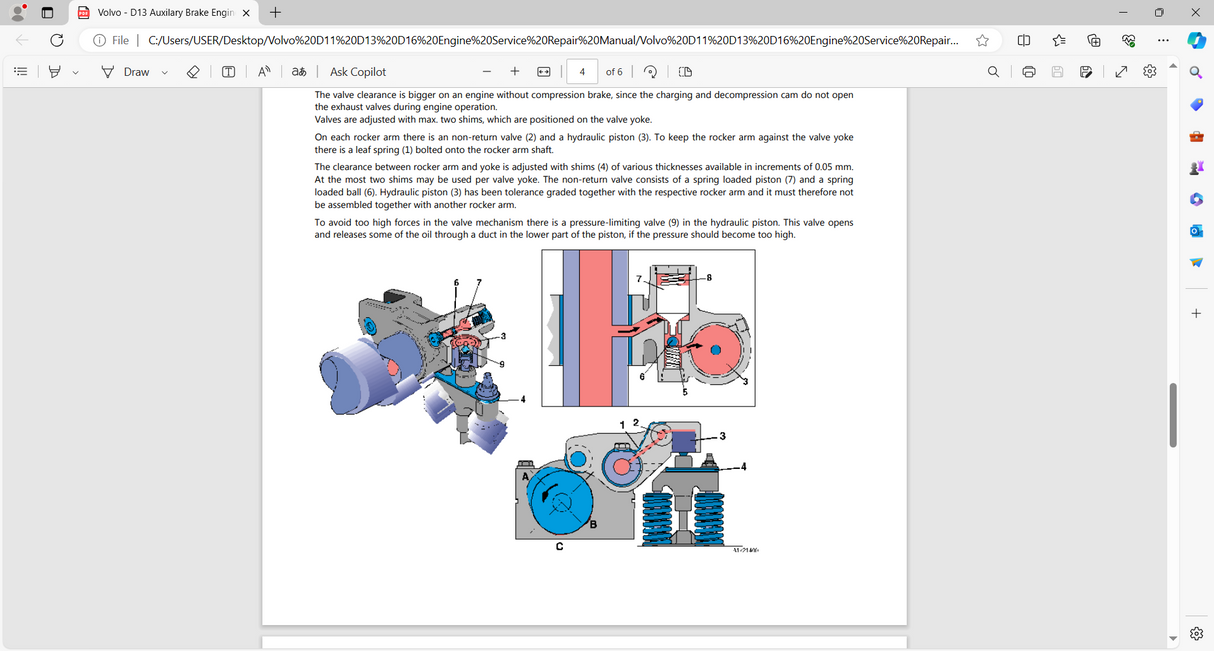Select the Erase tool
The width and height of the screenshot is (1214, 651).
(x=193, y=71)
